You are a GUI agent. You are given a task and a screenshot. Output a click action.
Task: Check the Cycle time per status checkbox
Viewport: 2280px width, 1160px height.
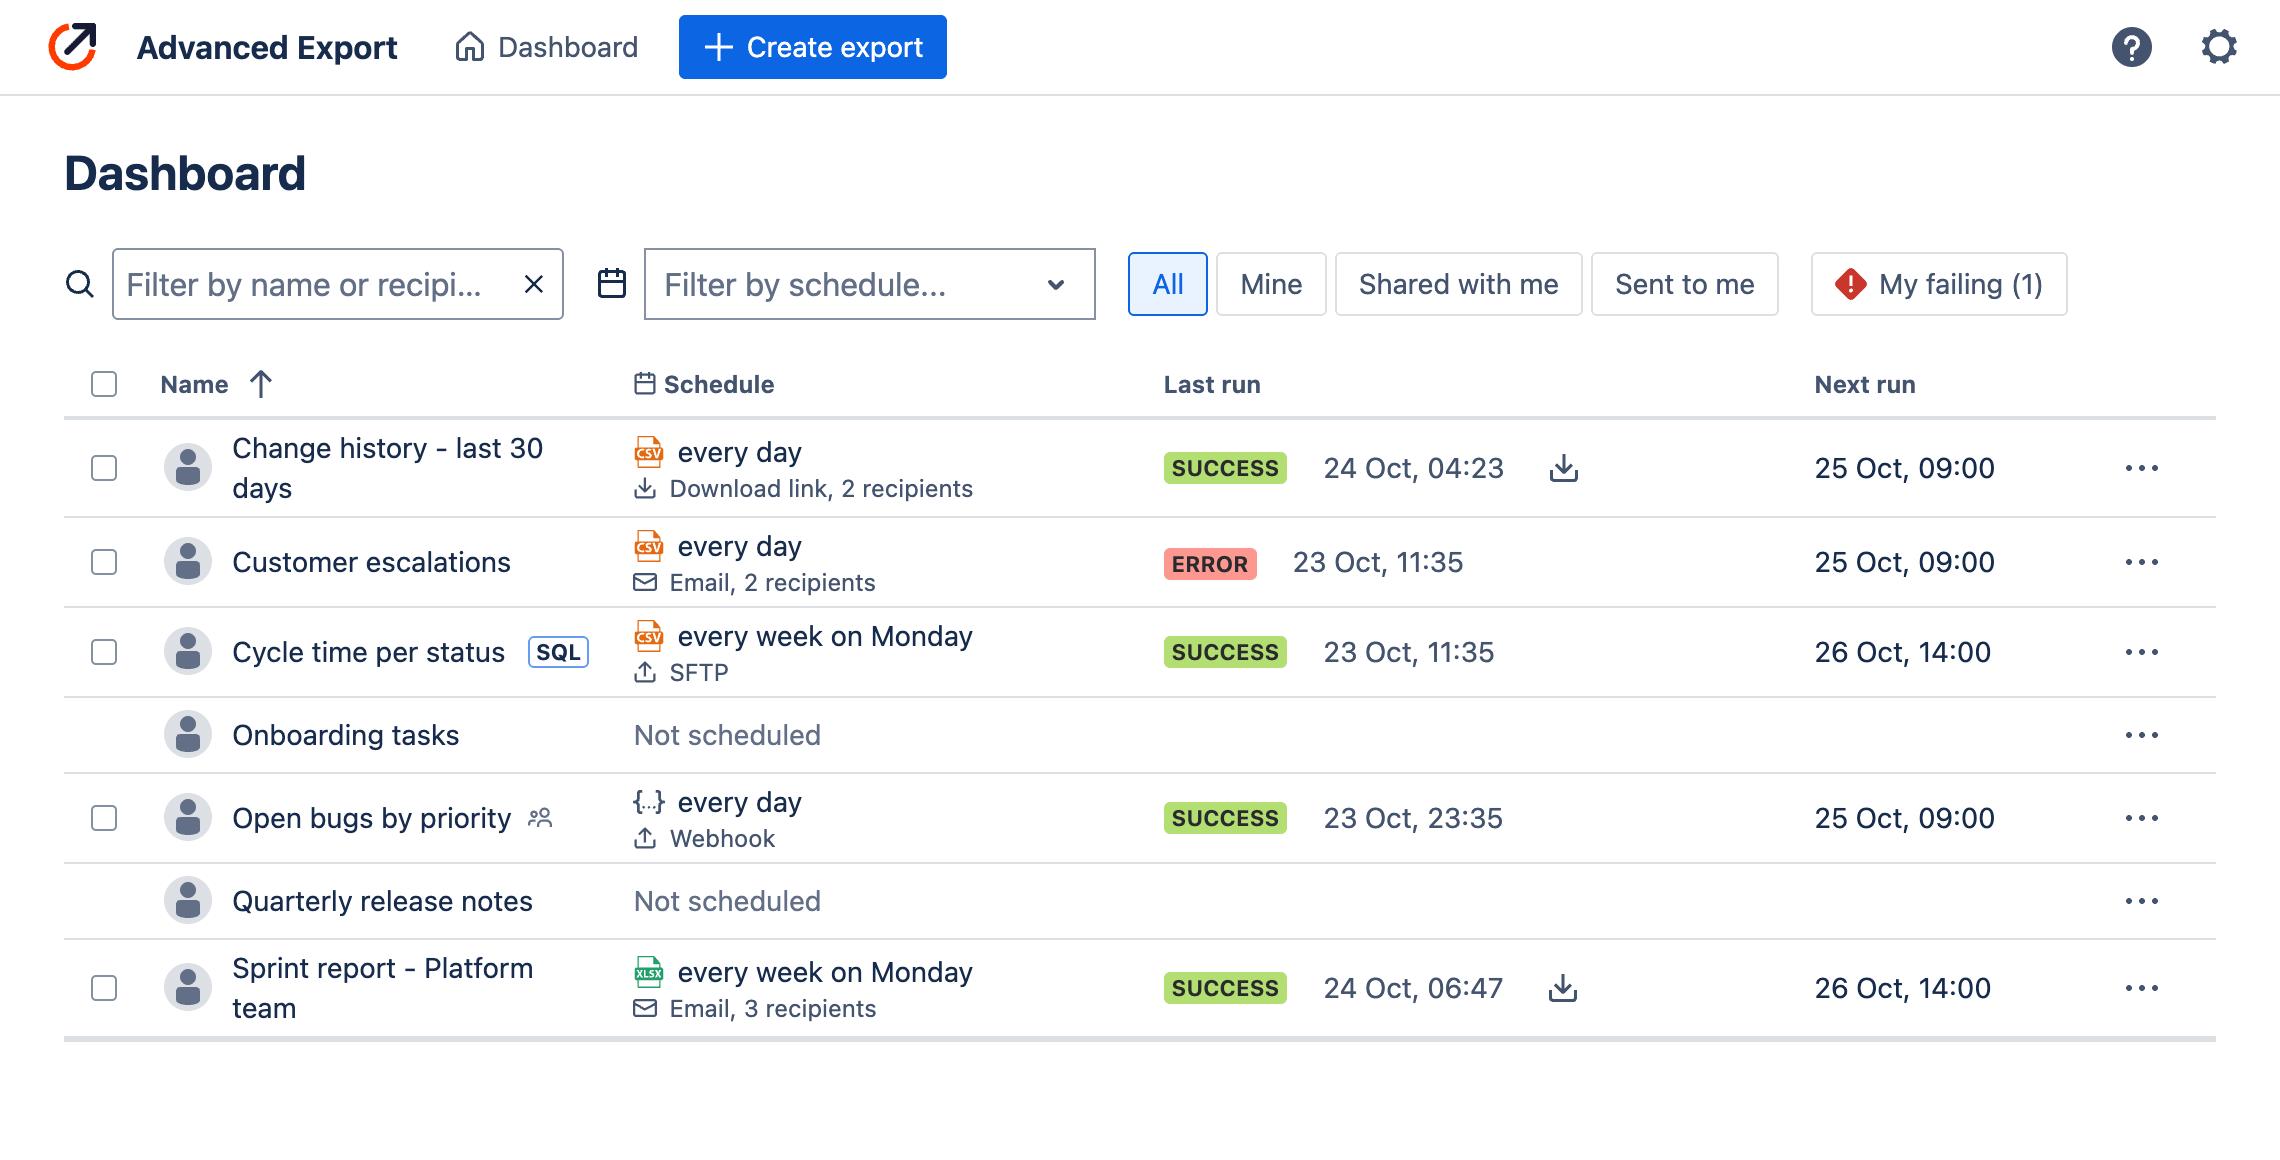pos(104,652)
